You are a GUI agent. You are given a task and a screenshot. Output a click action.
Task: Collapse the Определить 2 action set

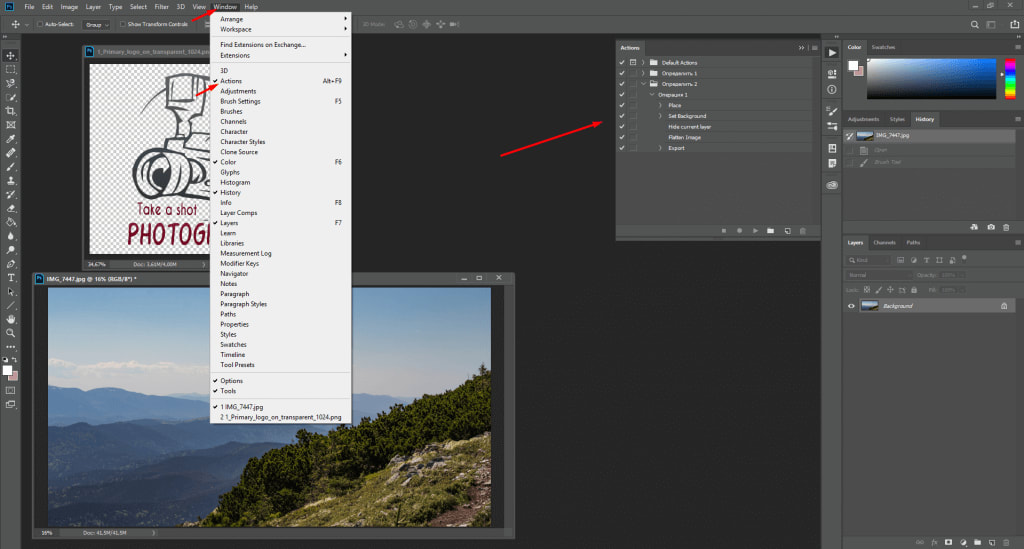pos(643,84)
